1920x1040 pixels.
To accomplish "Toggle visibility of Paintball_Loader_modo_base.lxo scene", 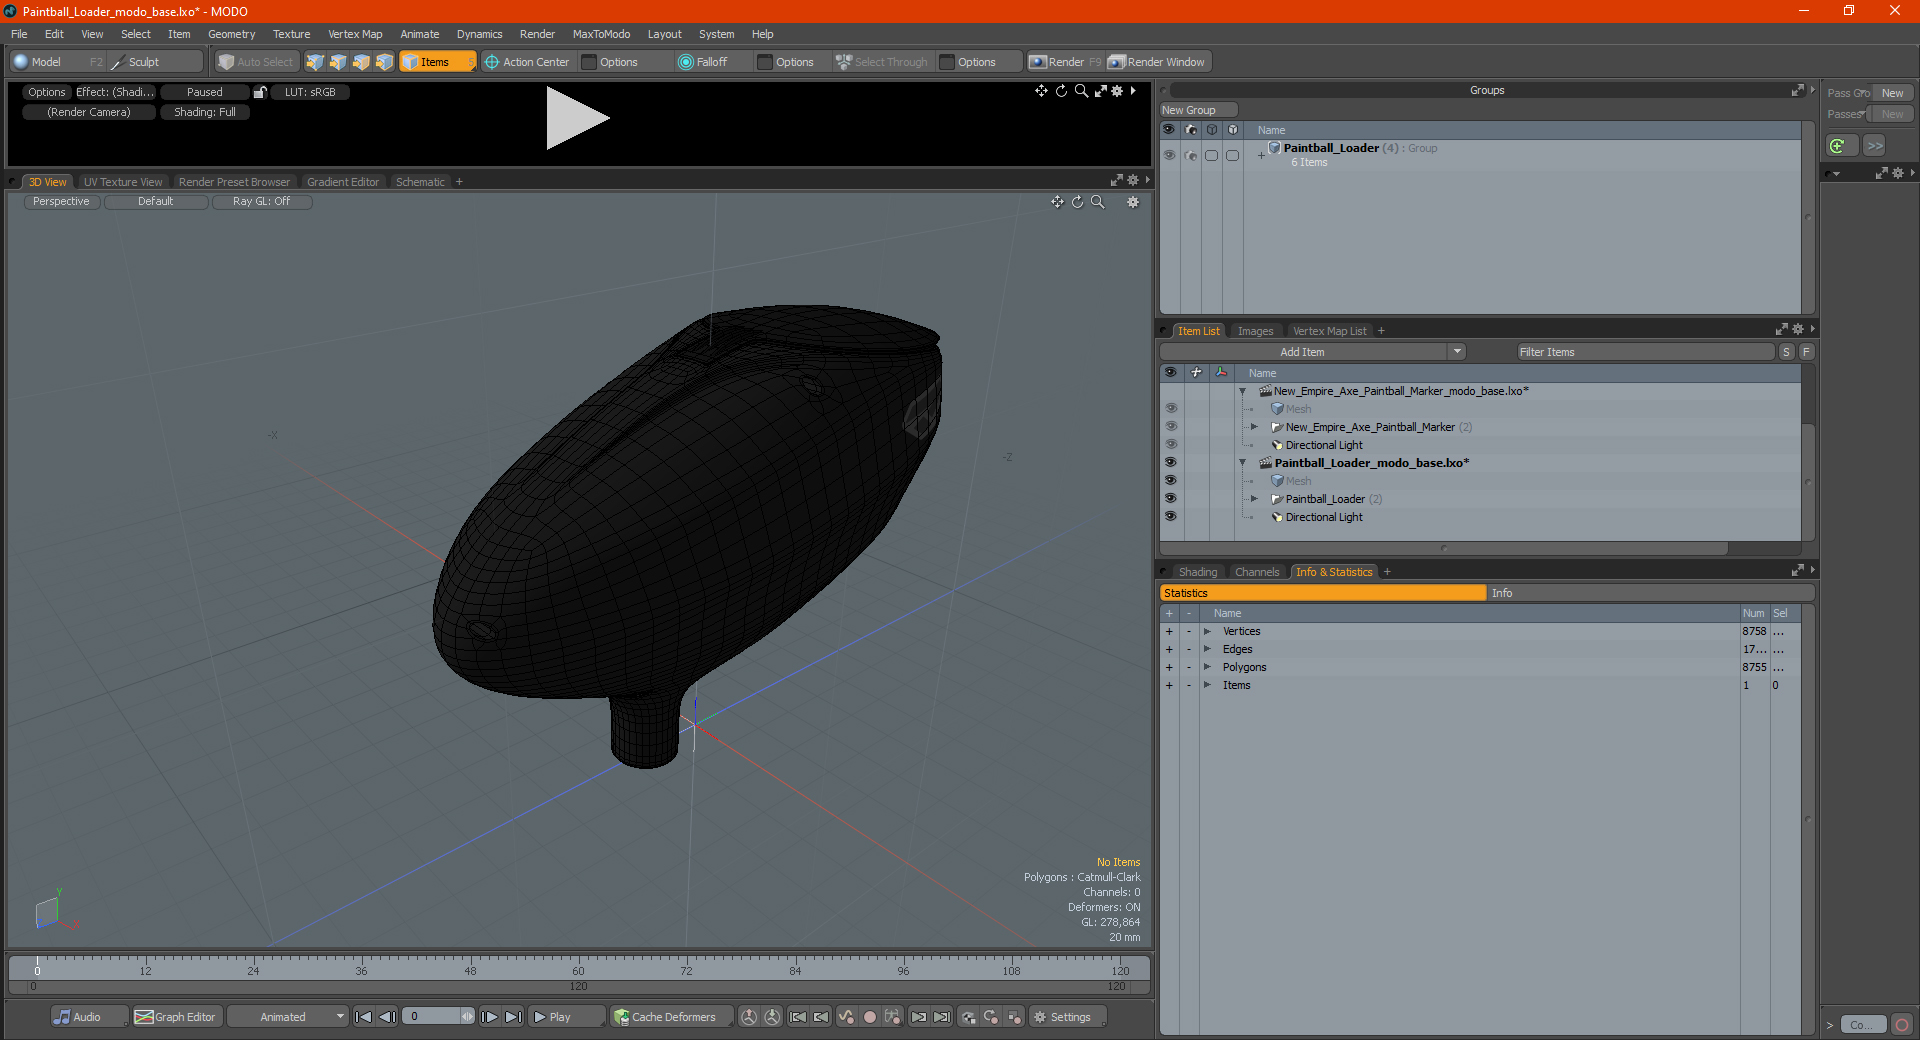I will click(1170, 463).
